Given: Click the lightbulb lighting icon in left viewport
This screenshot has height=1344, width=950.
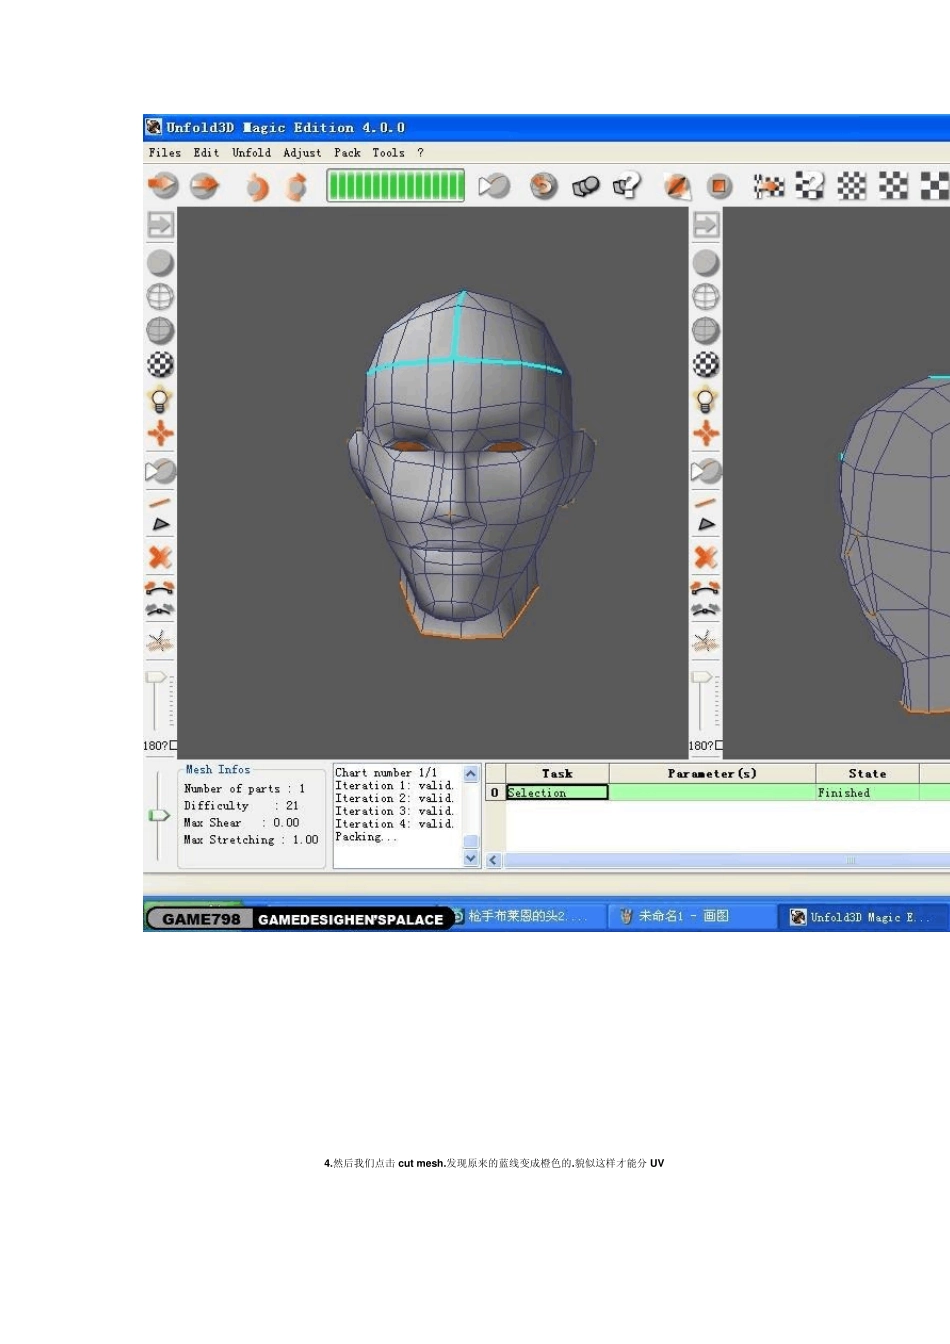Looking at the screenshot, I should (x=160, y=400).
